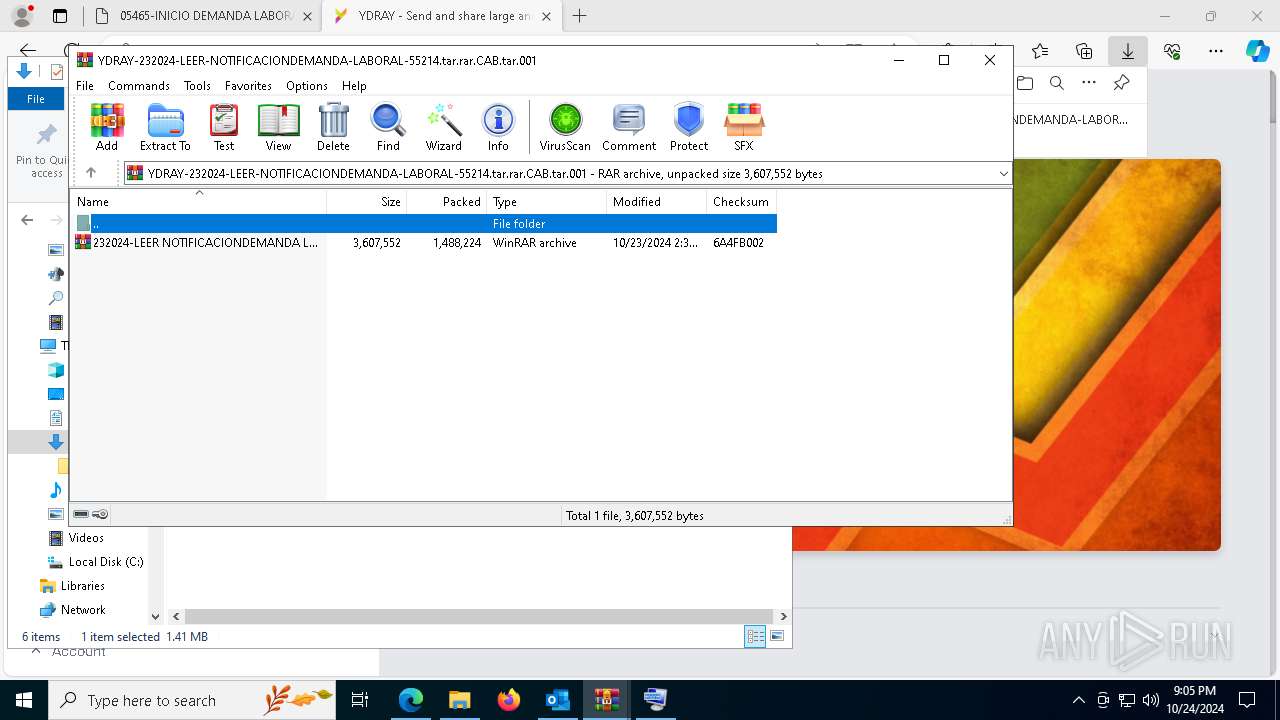Open the Commands menu
This screenshot has width=1280, height=720.
[x=139, y=86]
